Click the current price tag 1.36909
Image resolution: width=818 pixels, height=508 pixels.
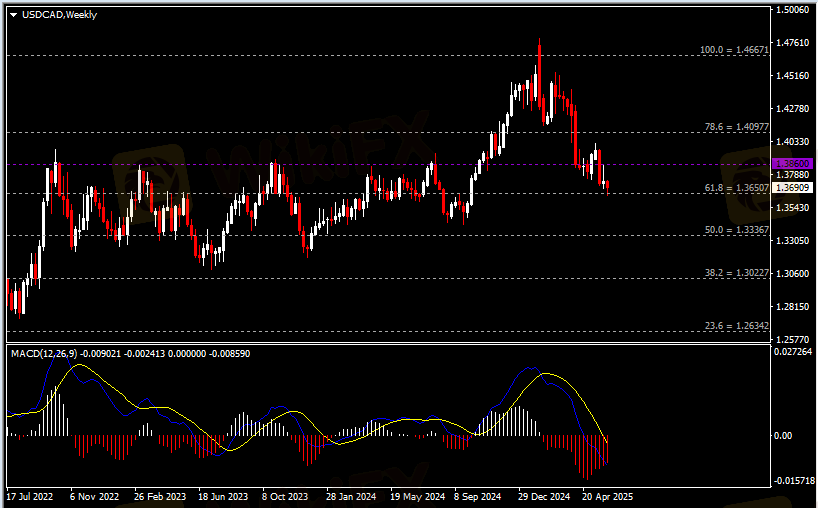tap(792, 188)
